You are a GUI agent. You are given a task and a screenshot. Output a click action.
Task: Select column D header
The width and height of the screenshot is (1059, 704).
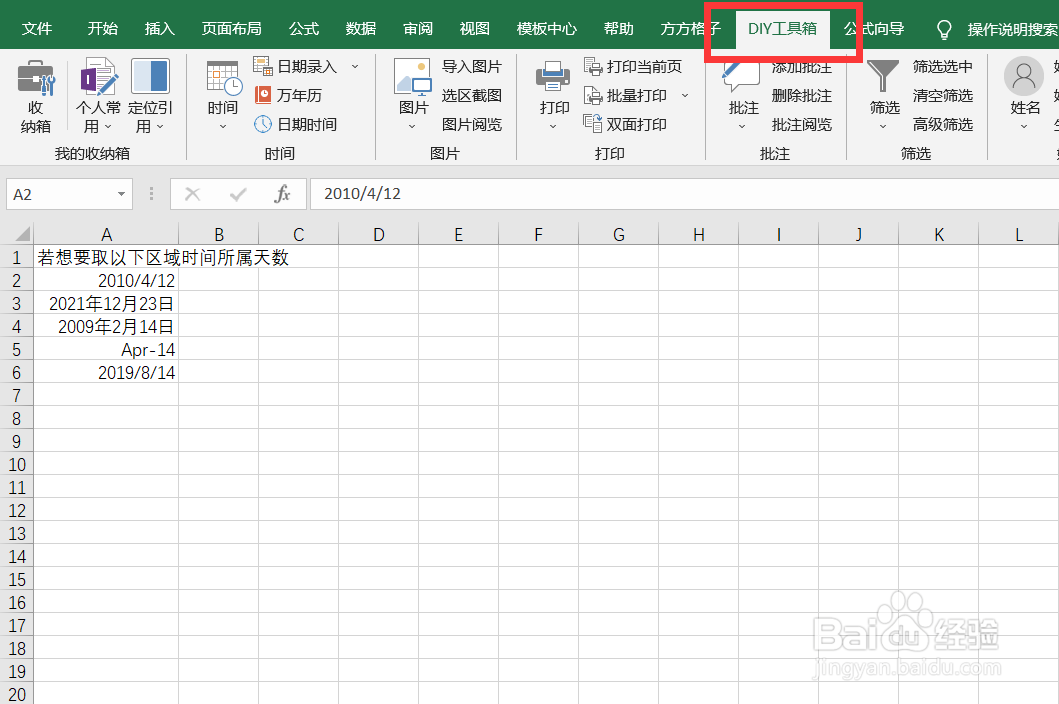(x=378, y=234)
